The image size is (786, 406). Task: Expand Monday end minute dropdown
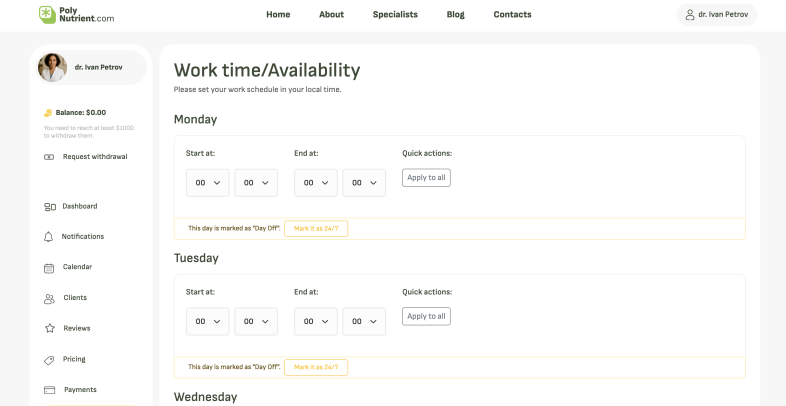pyautogui.click(x=364, y=183)
